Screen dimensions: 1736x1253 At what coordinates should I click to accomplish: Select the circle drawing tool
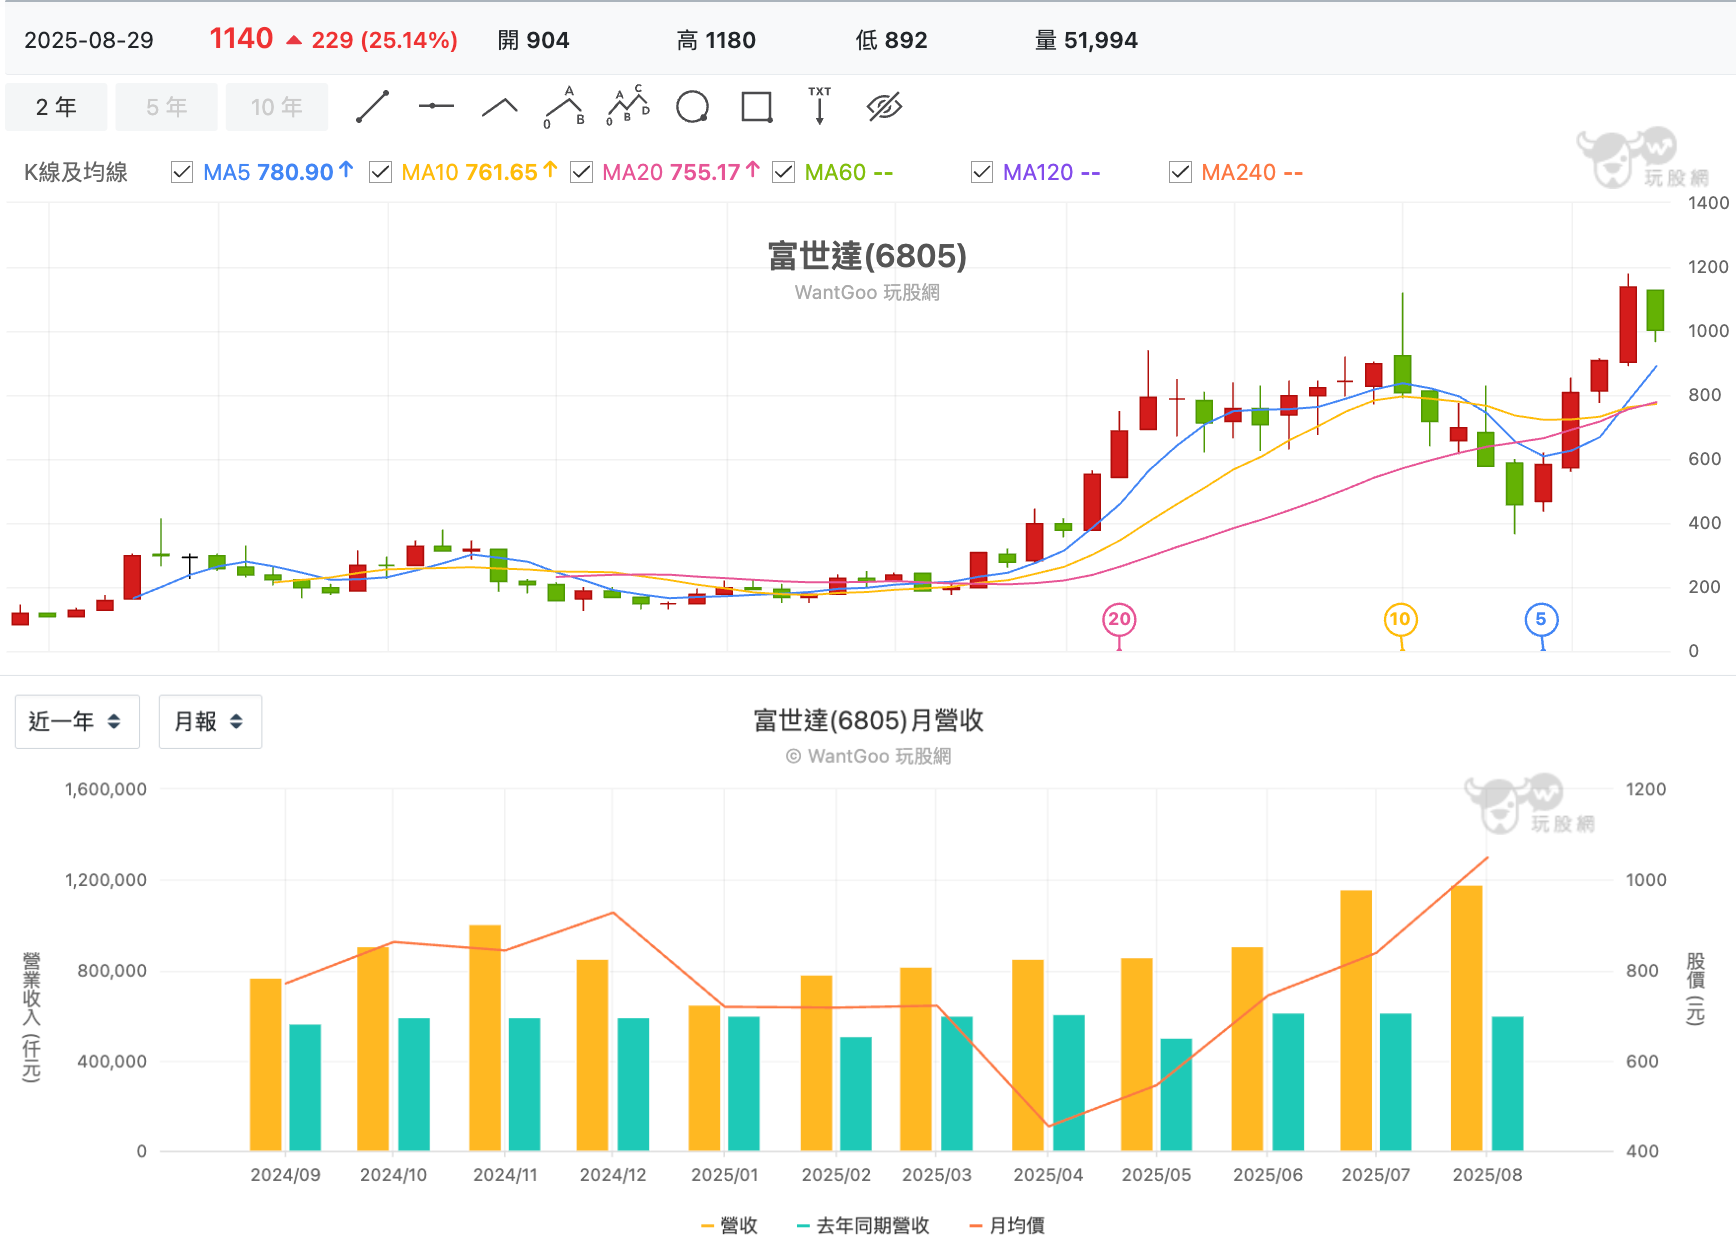(x=692, y=107)
